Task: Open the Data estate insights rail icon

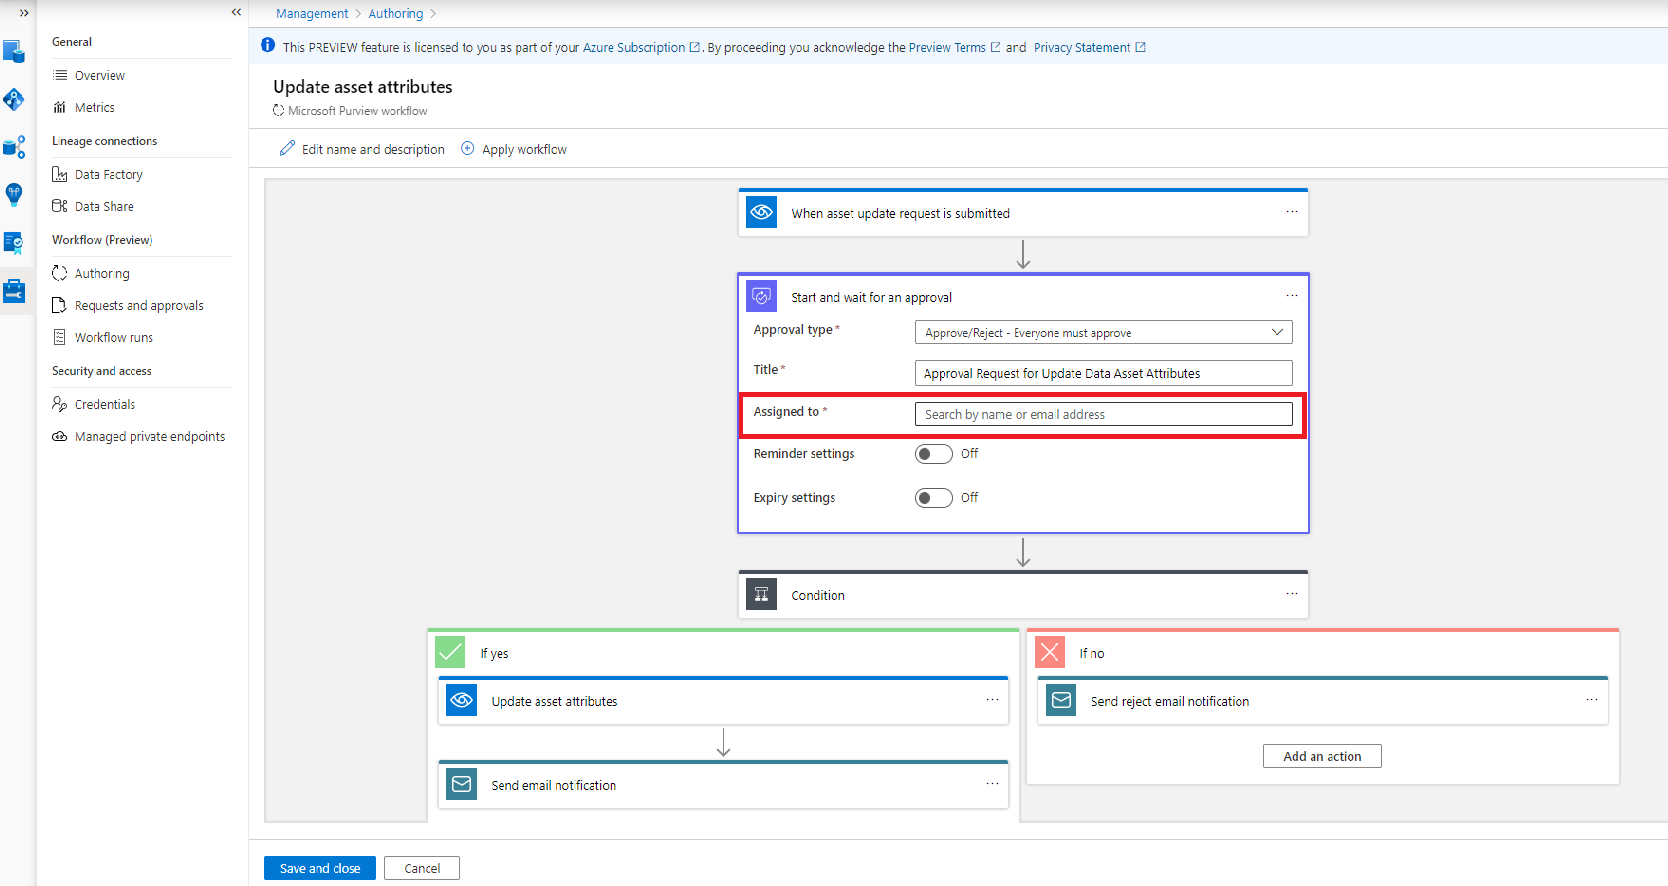Action: [14, 148]
